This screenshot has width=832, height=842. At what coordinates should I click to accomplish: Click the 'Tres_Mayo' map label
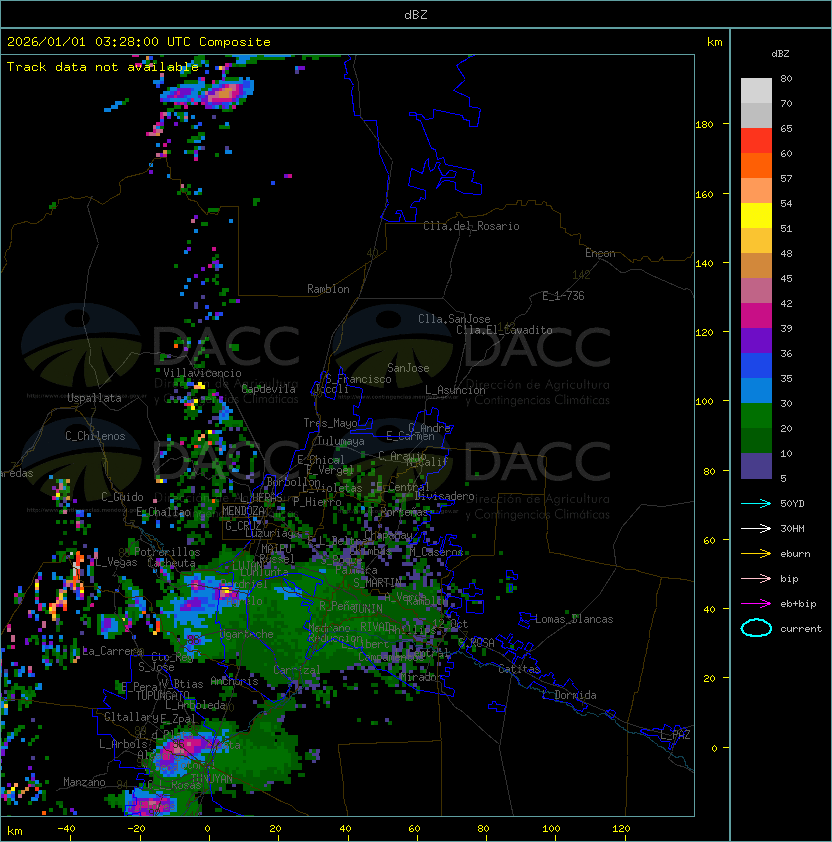pyautogui.click(x=330, y=423)
